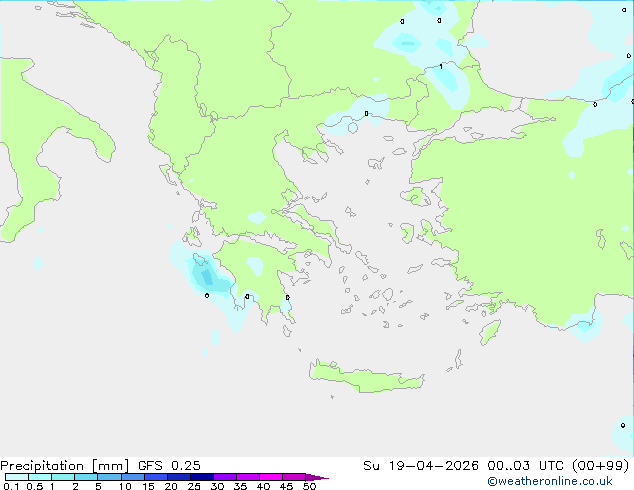Click the '00..03 UTC' time text
This screenshot has height=490, width=634.
point(524,466)
